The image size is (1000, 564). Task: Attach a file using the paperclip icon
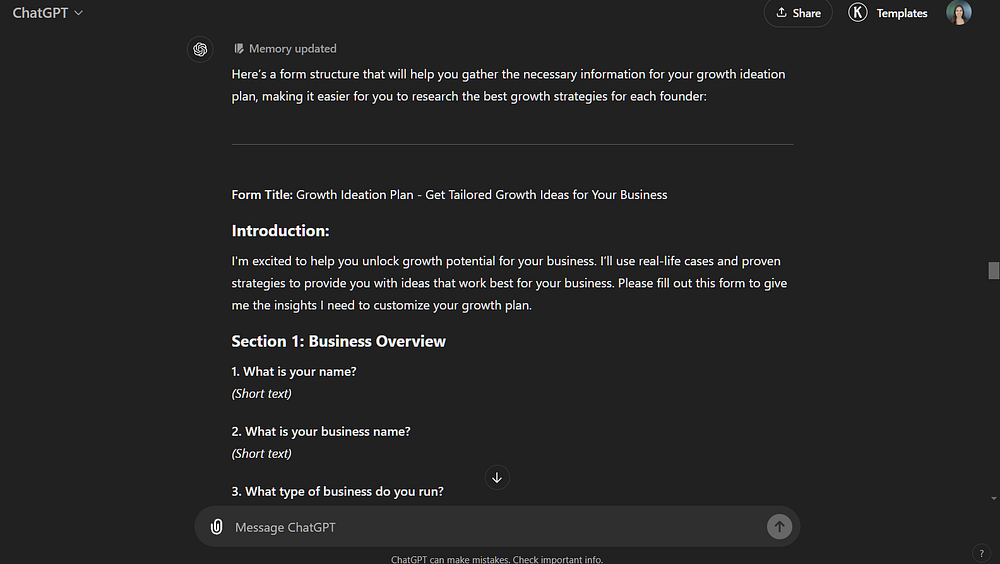(216, 527)
